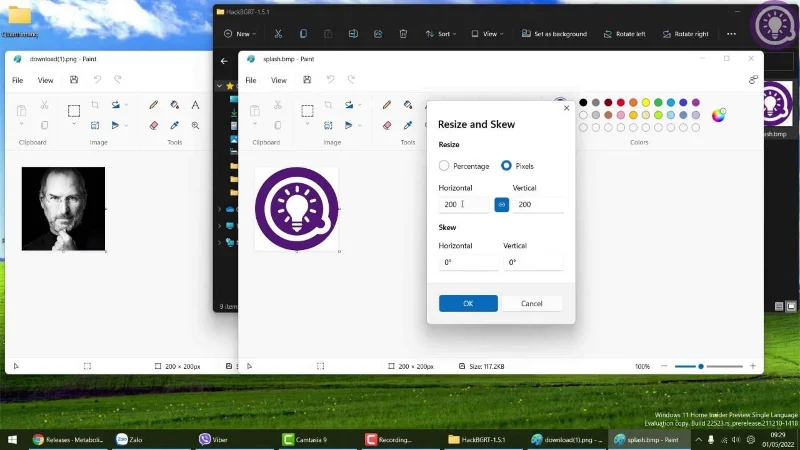Click Set as background in File Explorer
800x450 pixels.
554,34
